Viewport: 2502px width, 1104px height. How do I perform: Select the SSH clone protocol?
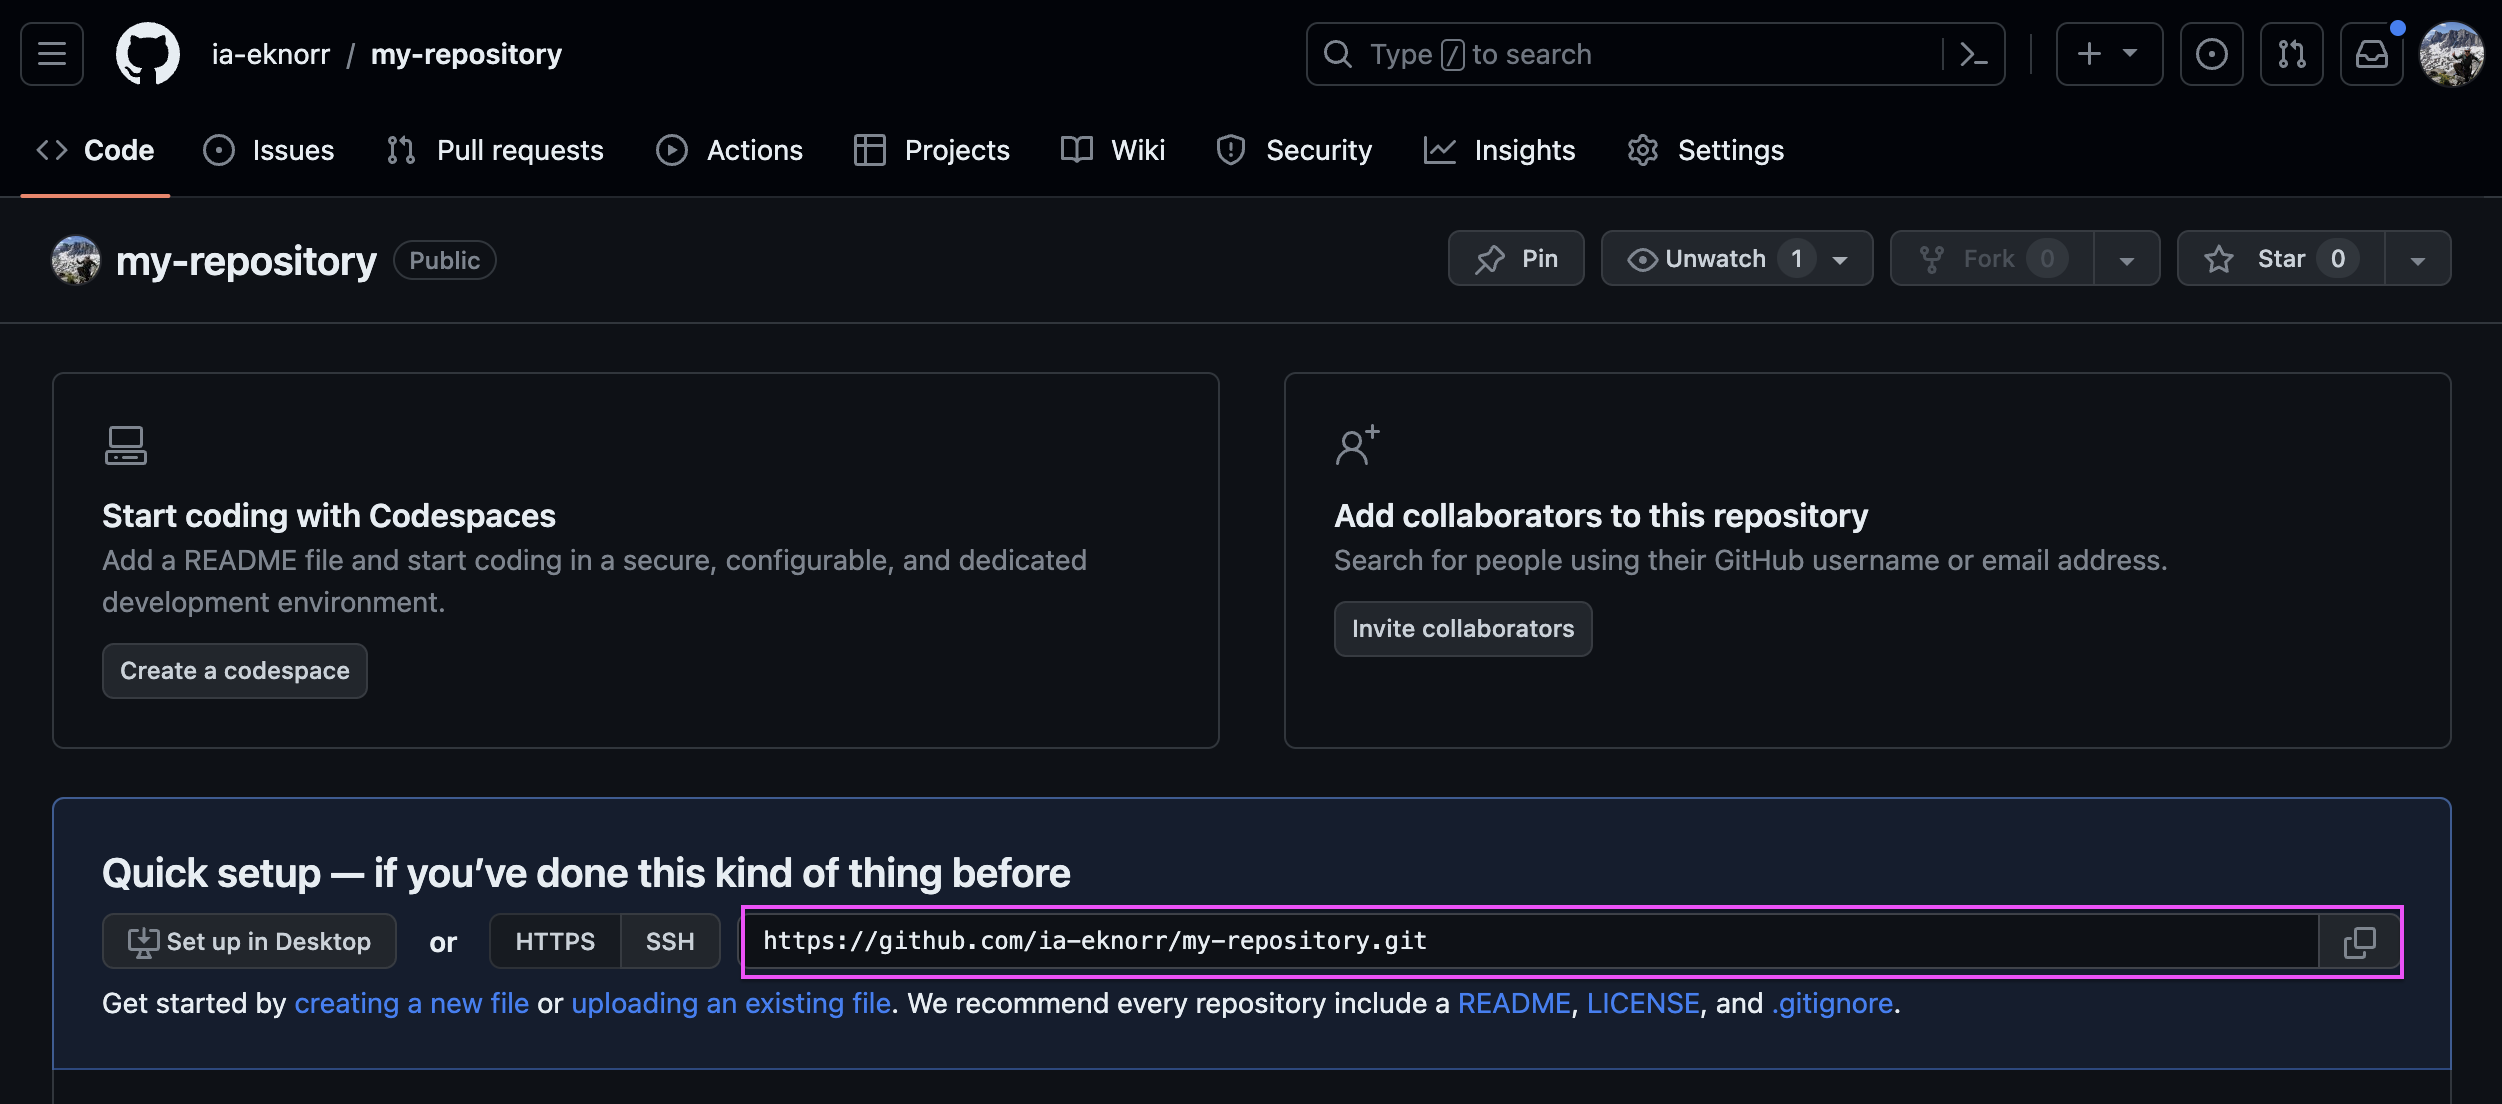click(x=670, y=941)
